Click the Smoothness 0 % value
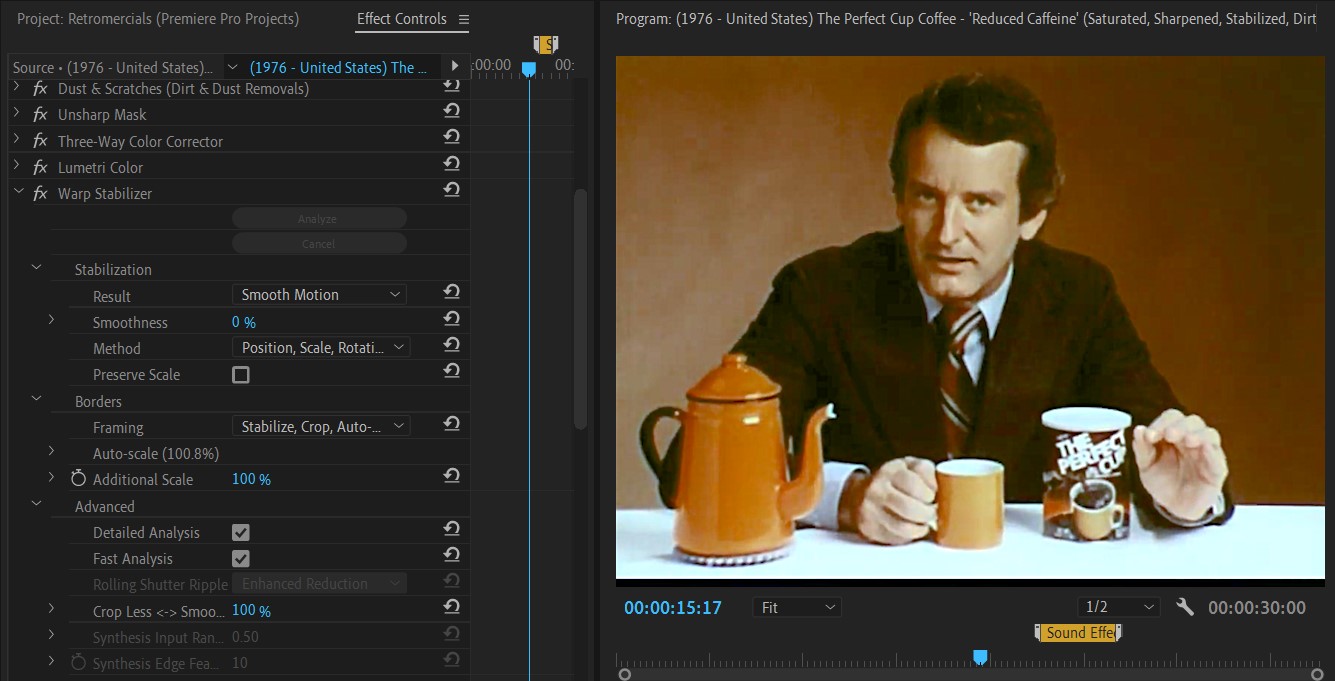The image size is (1335, 681). [x=244, y=322]
